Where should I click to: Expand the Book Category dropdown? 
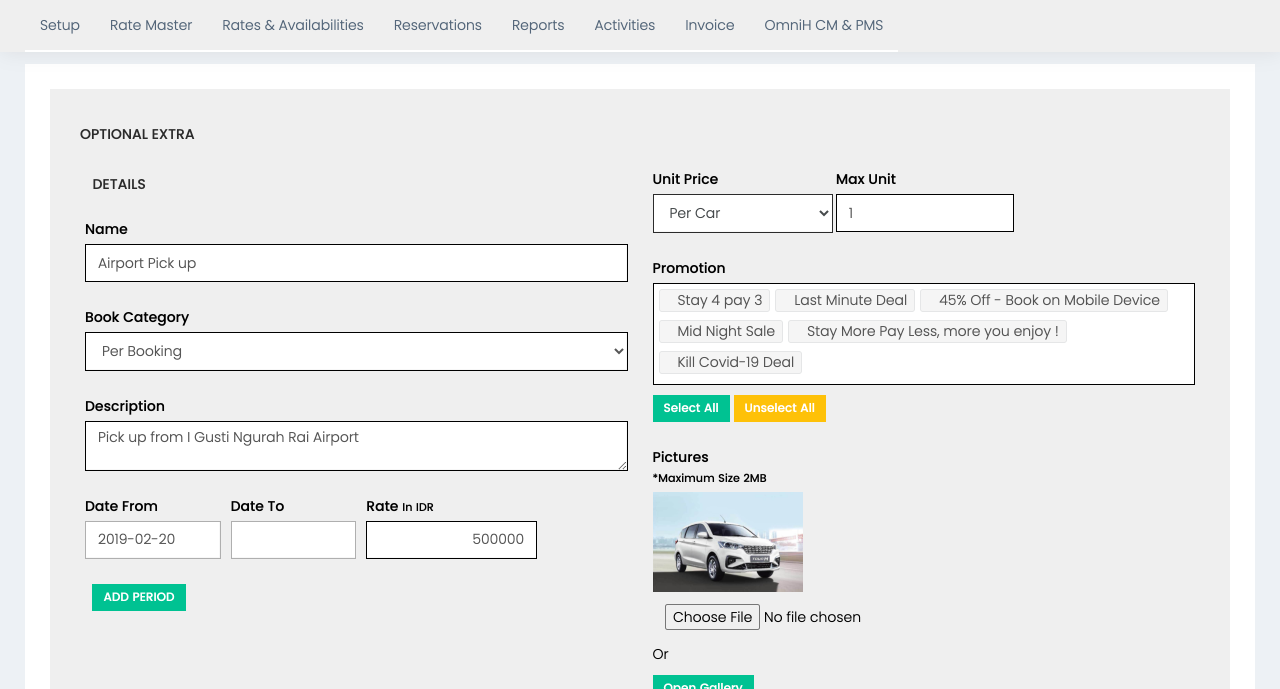[356, 351]
